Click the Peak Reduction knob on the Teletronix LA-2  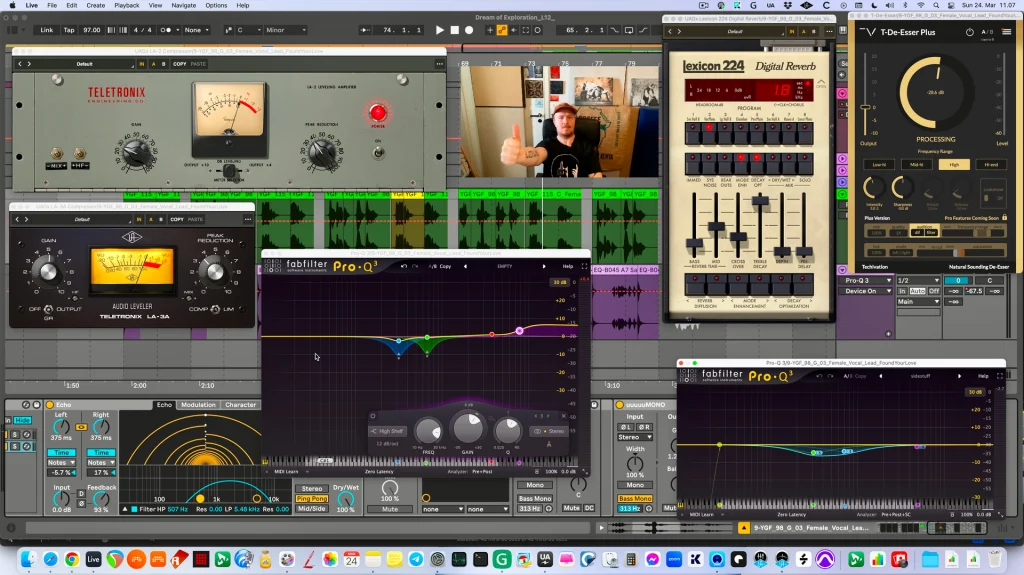(321, 153)
